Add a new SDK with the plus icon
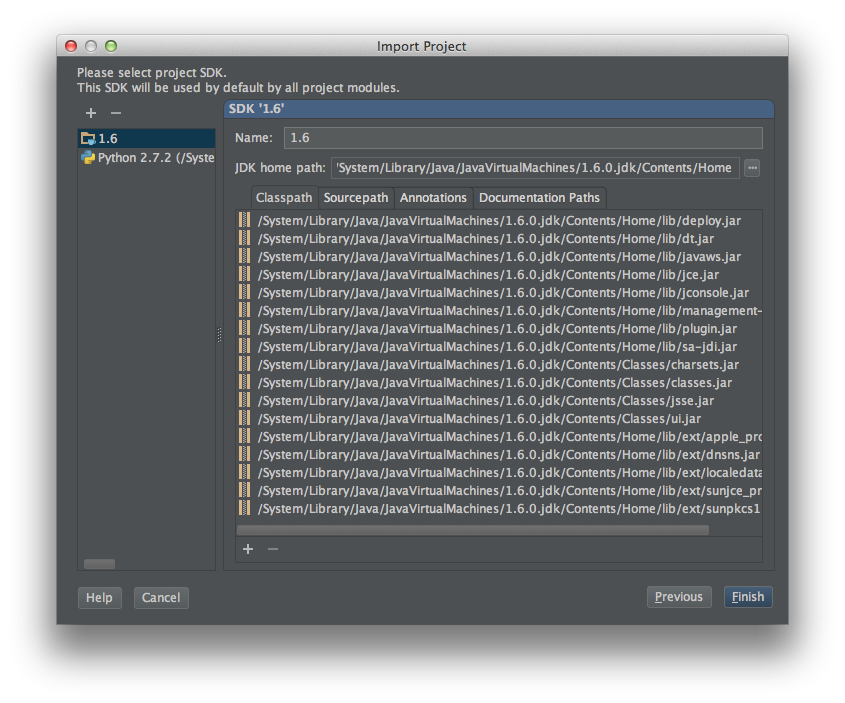Image resolution: width=845 pixels, height=703 pixels. click(90, 113)
